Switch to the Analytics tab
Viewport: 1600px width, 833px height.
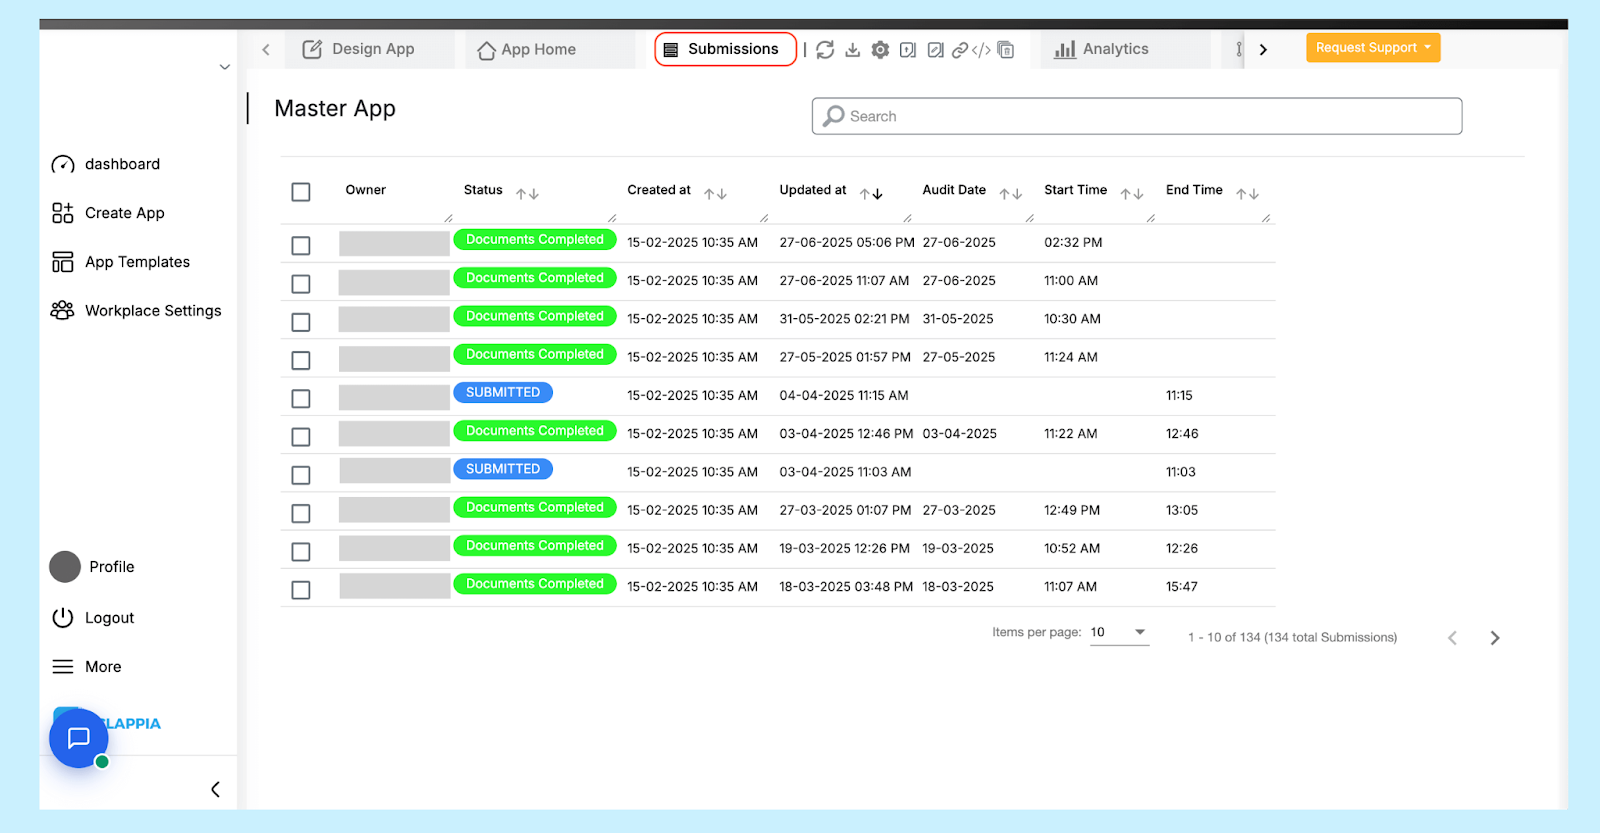point(1126,49)
